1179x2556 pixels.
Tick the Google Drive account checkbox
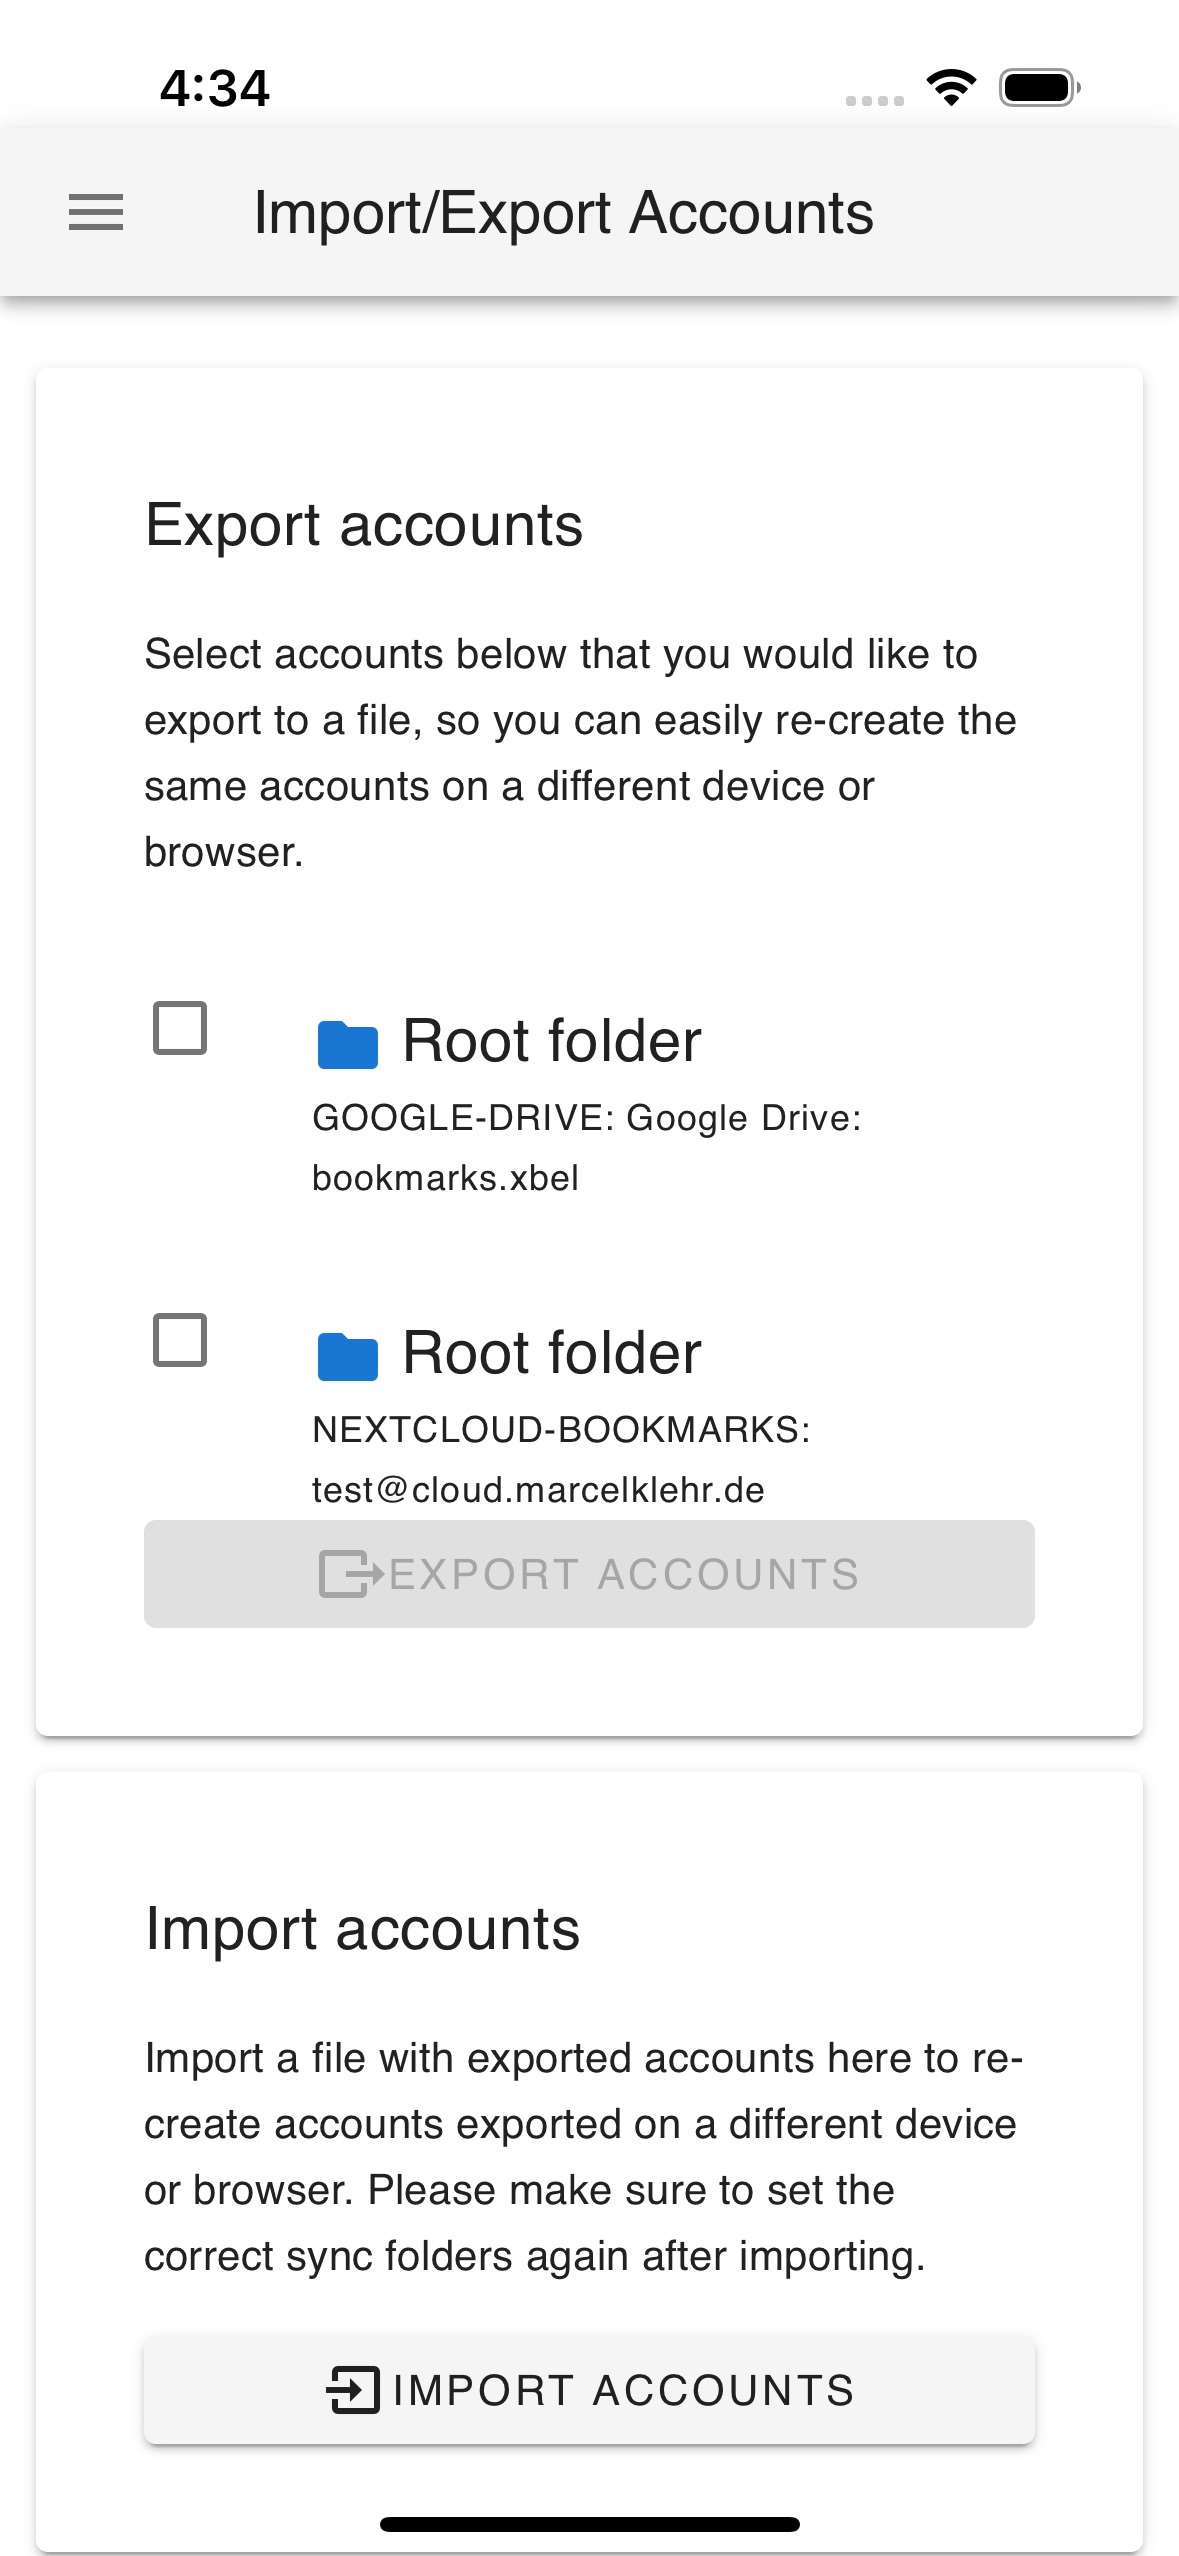180,1028
